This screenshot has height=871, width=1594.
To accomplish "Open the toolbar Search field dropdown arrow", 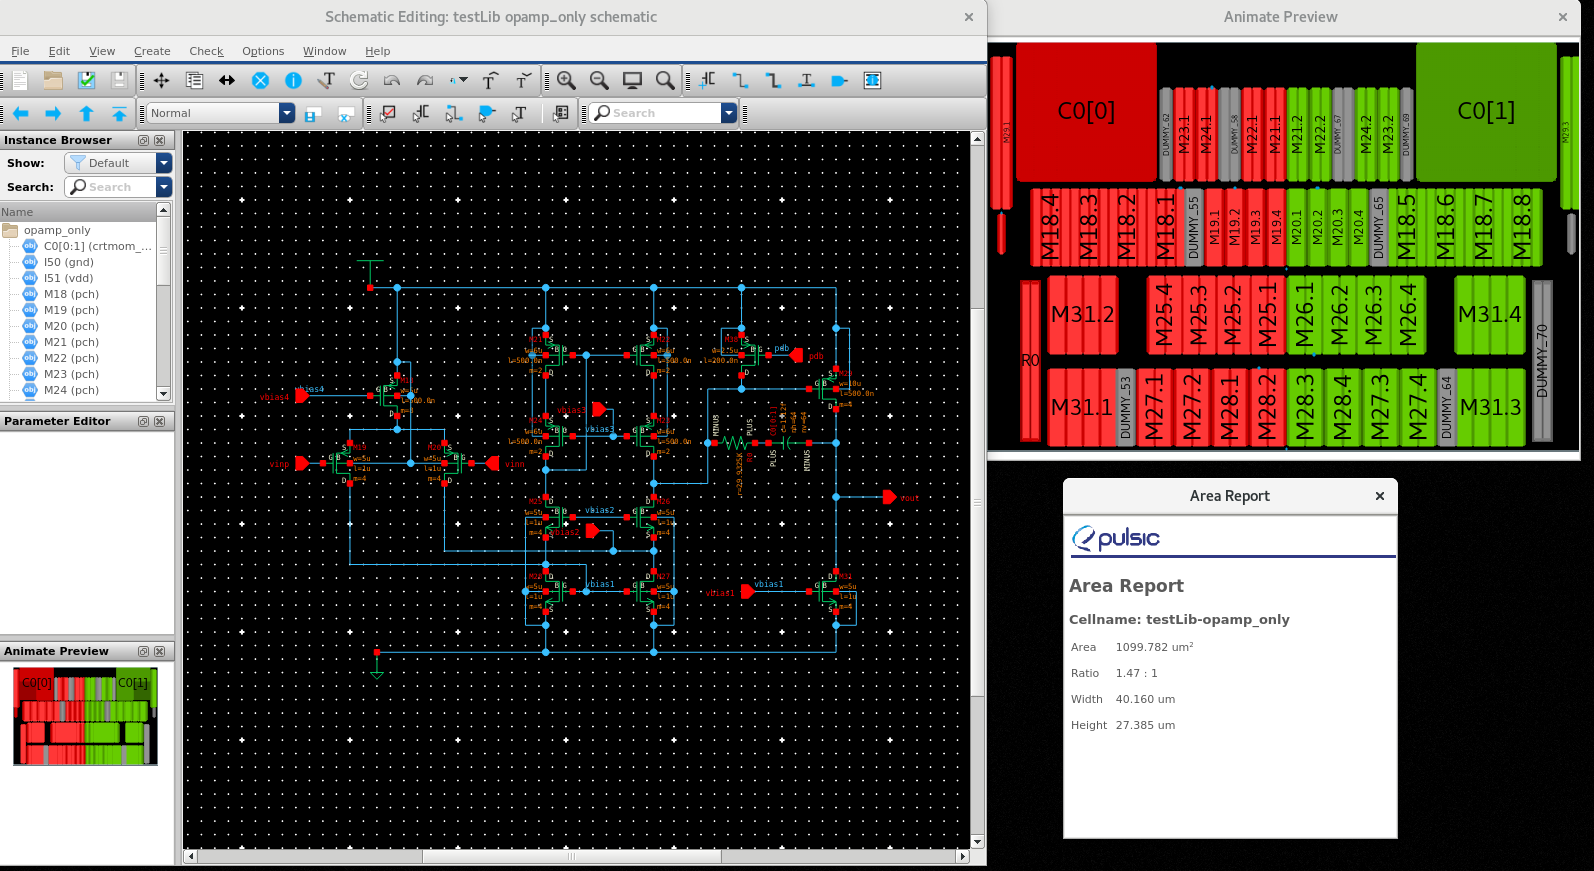I will [x=729, y=114].
